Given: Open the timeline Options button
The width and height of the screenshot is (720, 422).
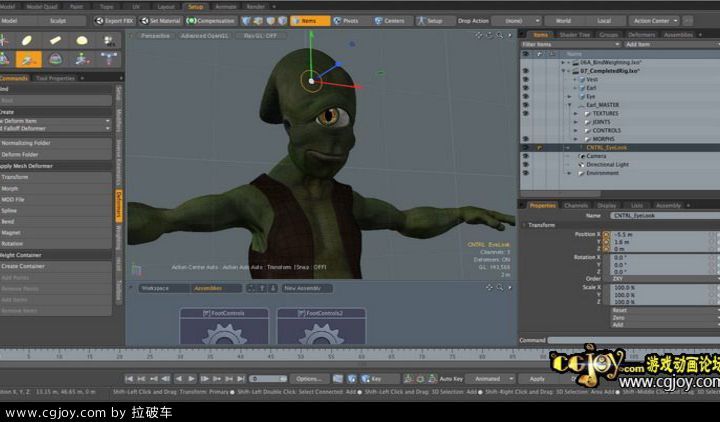Looking at the screenshot, I should pos(309,379).
